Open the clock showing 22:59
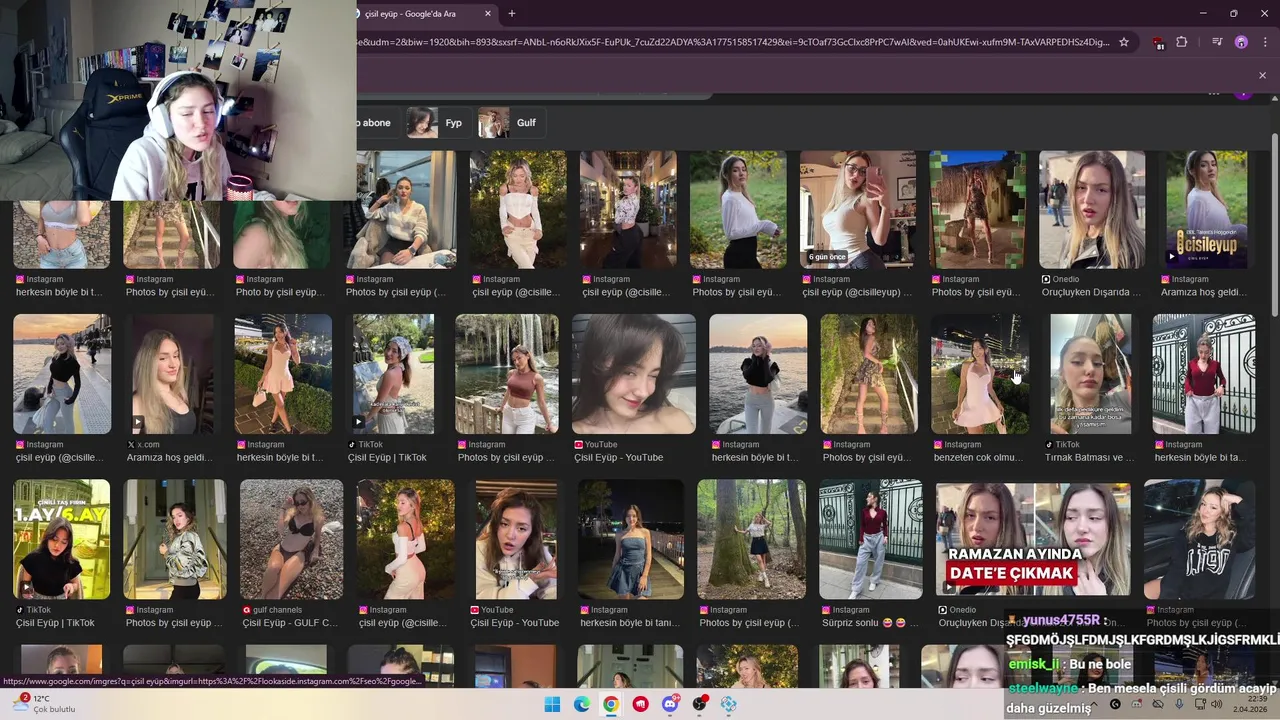The width and height of the screenshot is (1280, 720). [x=1250, y=704]
